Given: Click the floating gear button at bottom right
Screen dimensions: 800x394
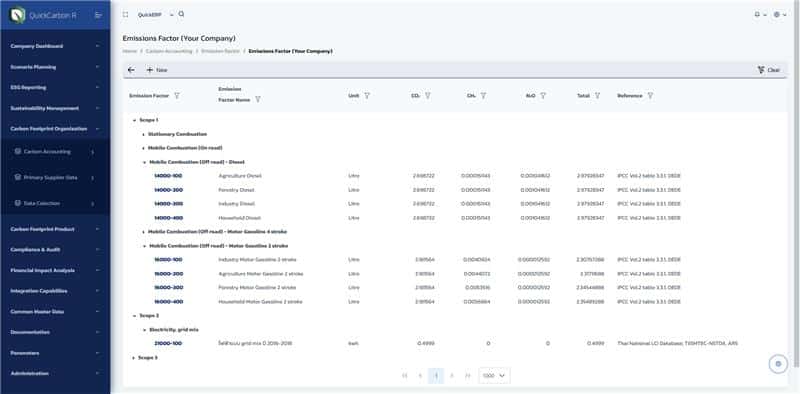Looking at the screenshot, I should click(x=778, y=364).
